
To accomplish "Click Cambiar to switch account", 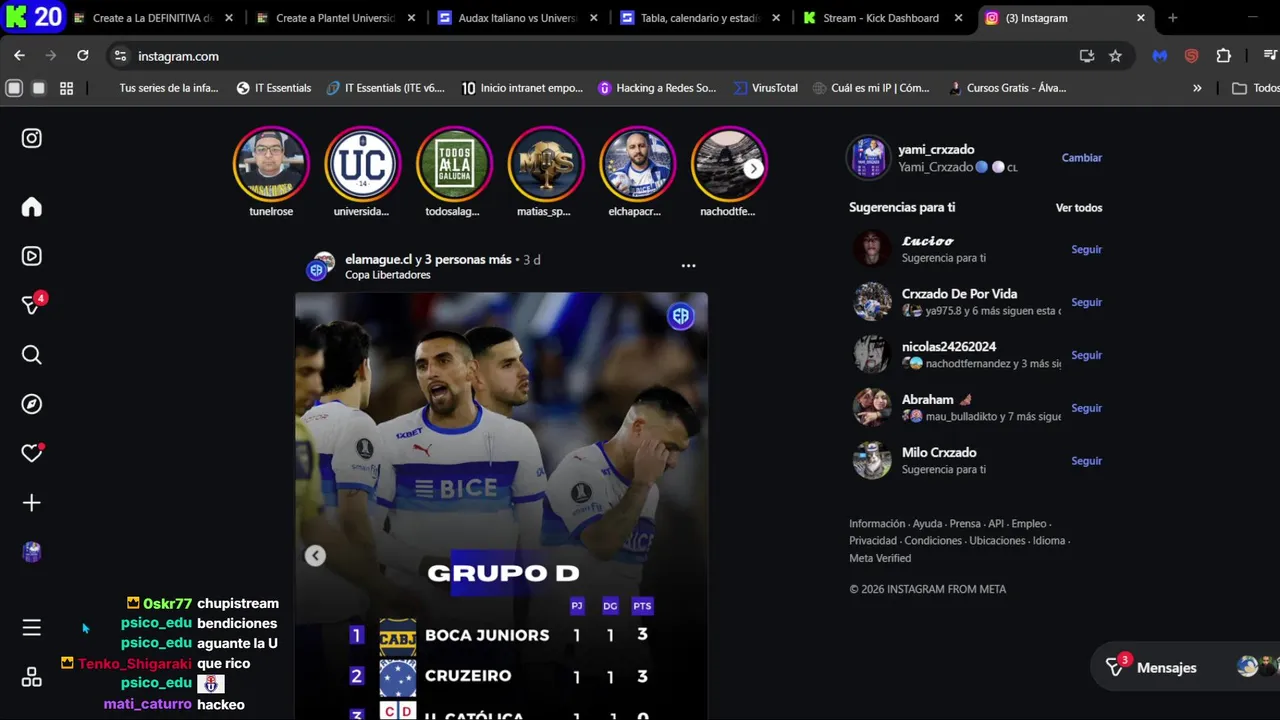I will tap(1081, 158).
